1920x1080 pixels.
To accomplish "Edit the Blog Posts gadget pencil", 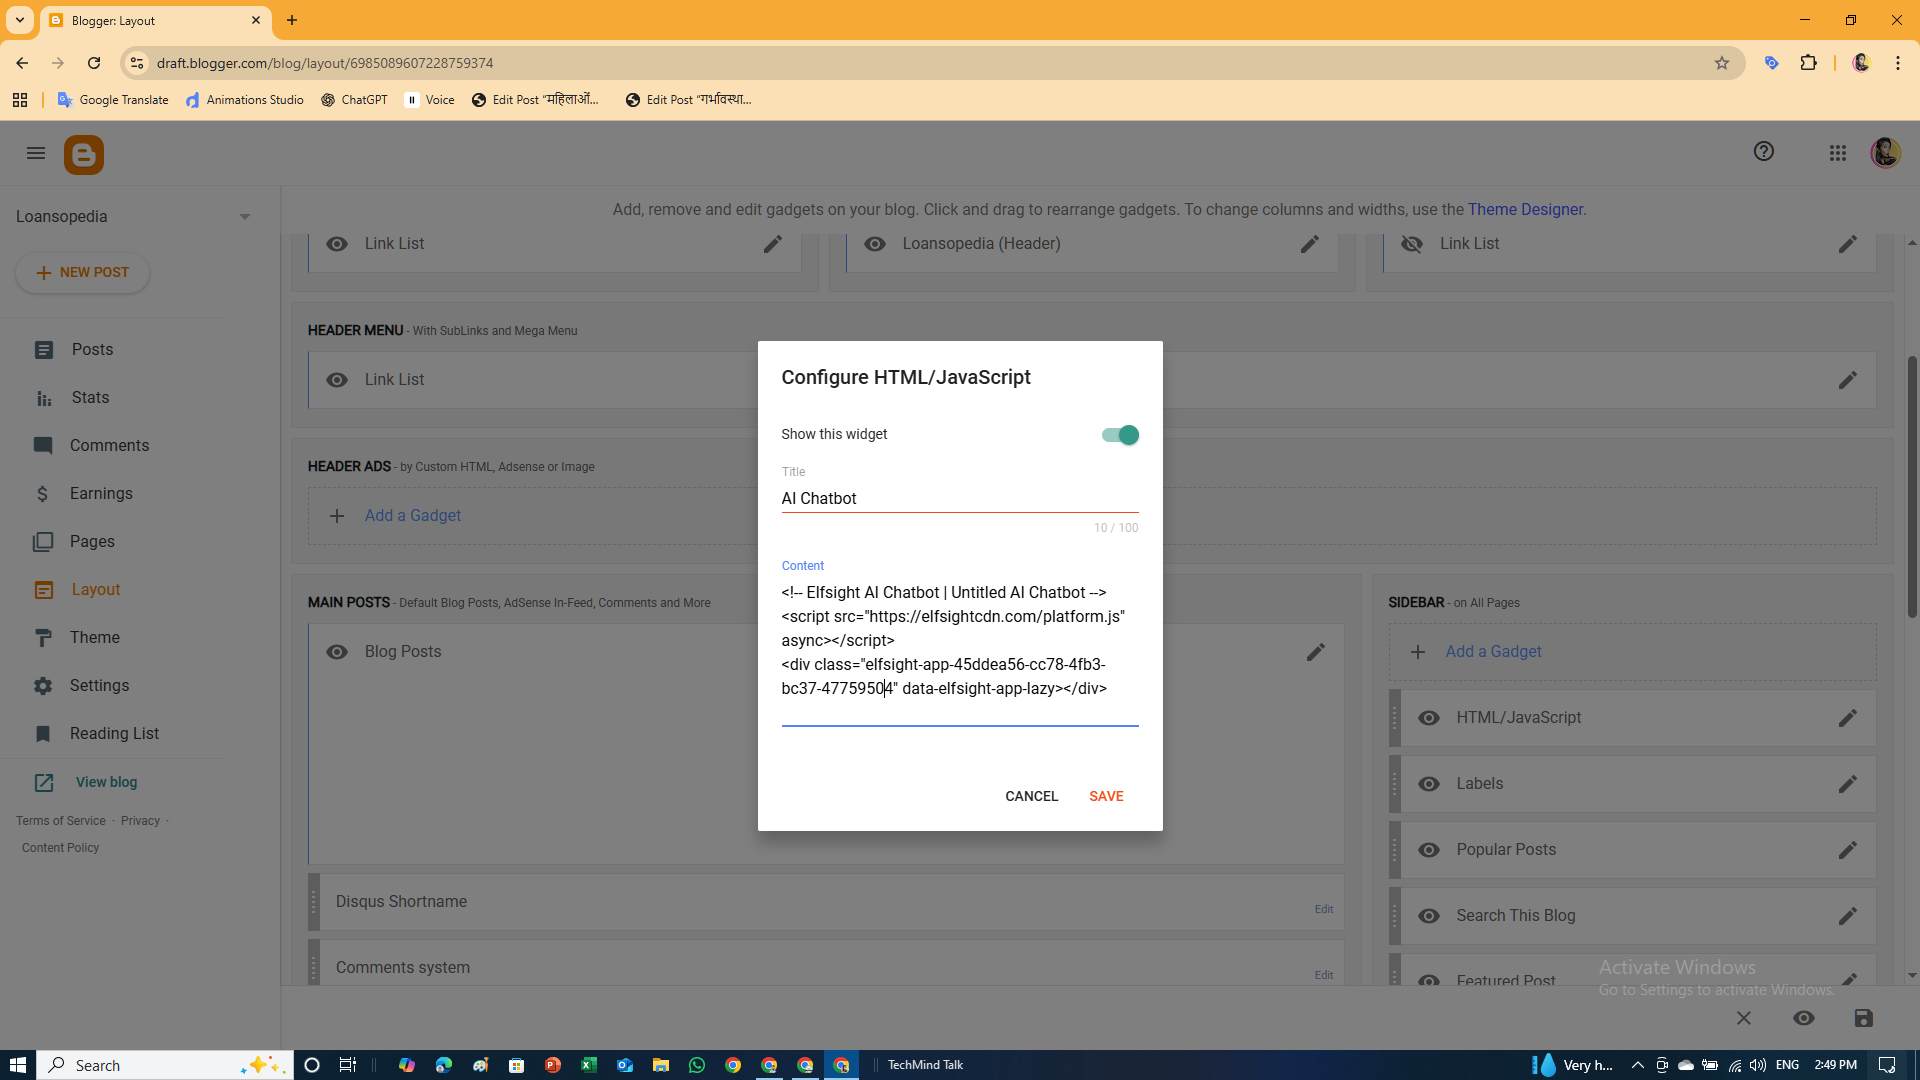I will pos(1315,652).
